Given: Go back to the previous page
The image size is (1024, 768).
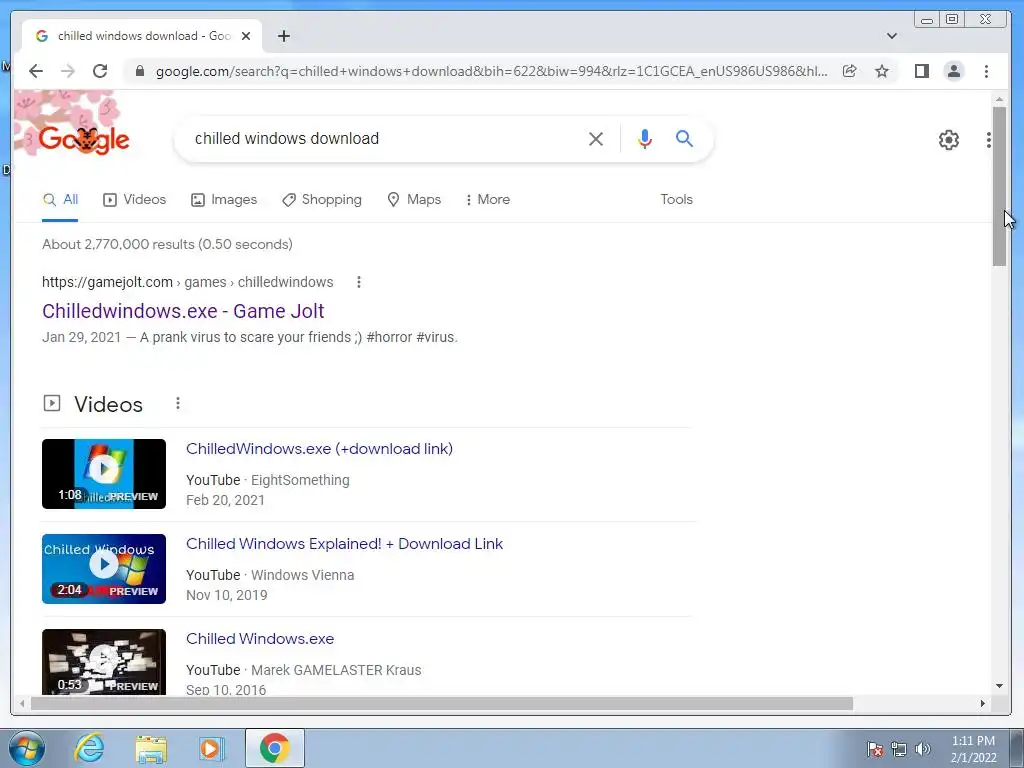Looking at the screenshot, I should click(36, 71).
